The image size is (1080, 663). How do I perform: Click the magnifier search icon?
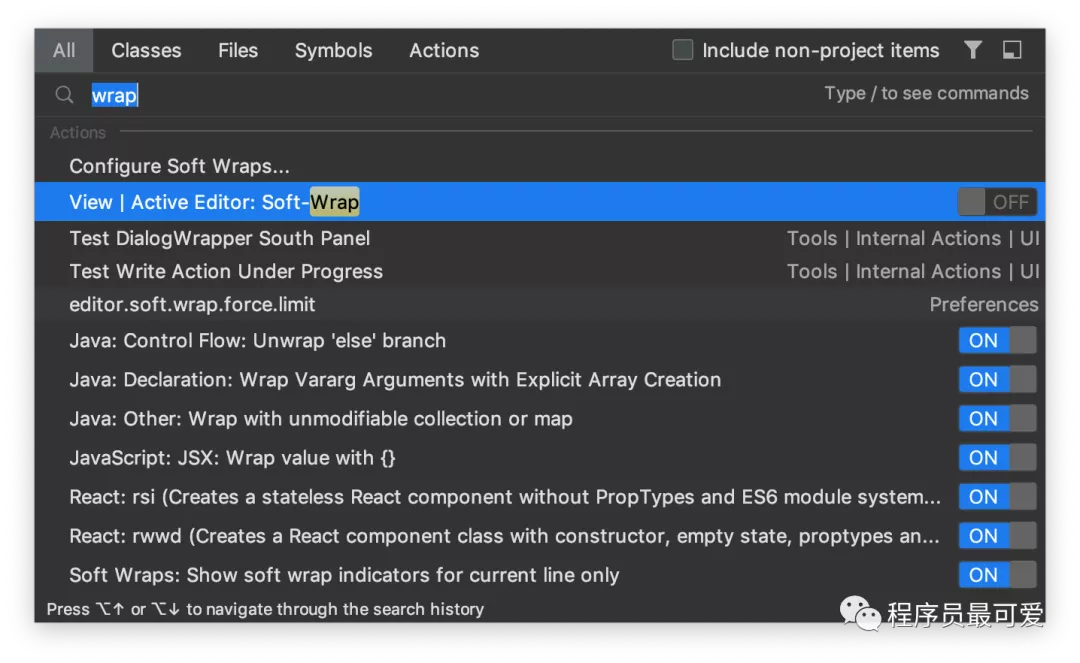(64, 94)
